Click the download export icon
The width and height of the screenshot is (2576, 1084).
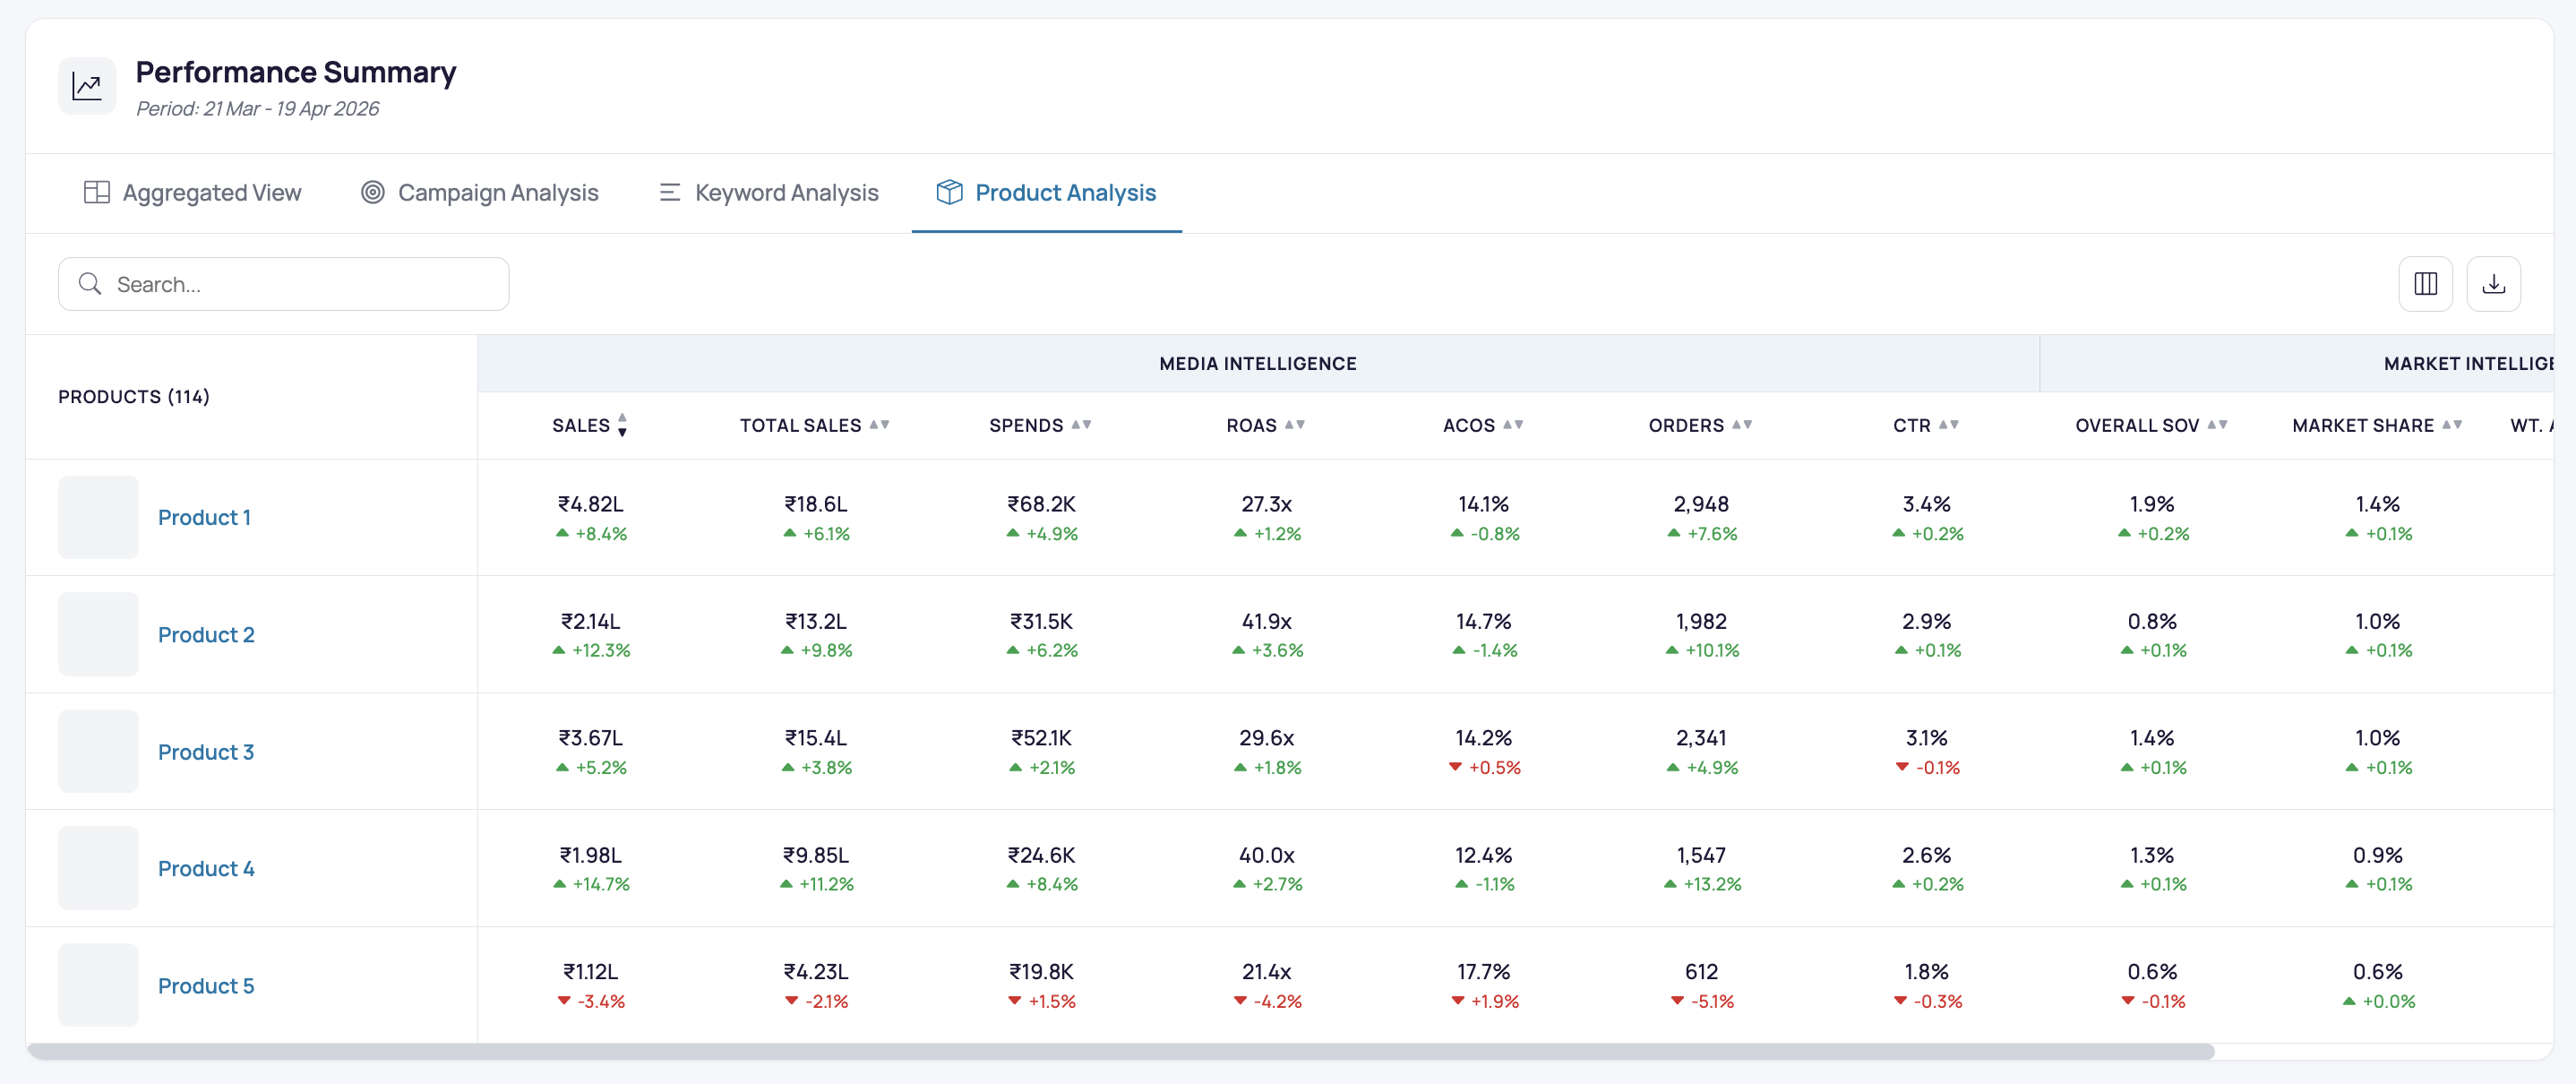[2493, 284]
